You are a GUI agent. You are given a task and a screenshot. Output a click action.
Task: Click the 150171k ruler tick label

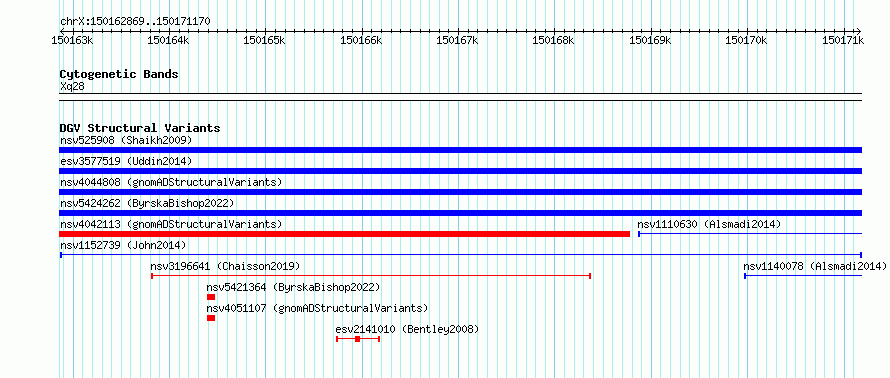pyautogui.click(x=843, y=40)
